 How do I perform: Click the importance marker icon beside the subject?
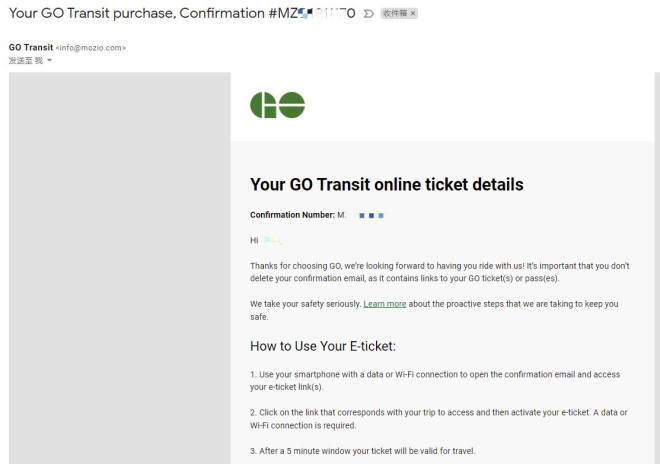click(369, 13)
